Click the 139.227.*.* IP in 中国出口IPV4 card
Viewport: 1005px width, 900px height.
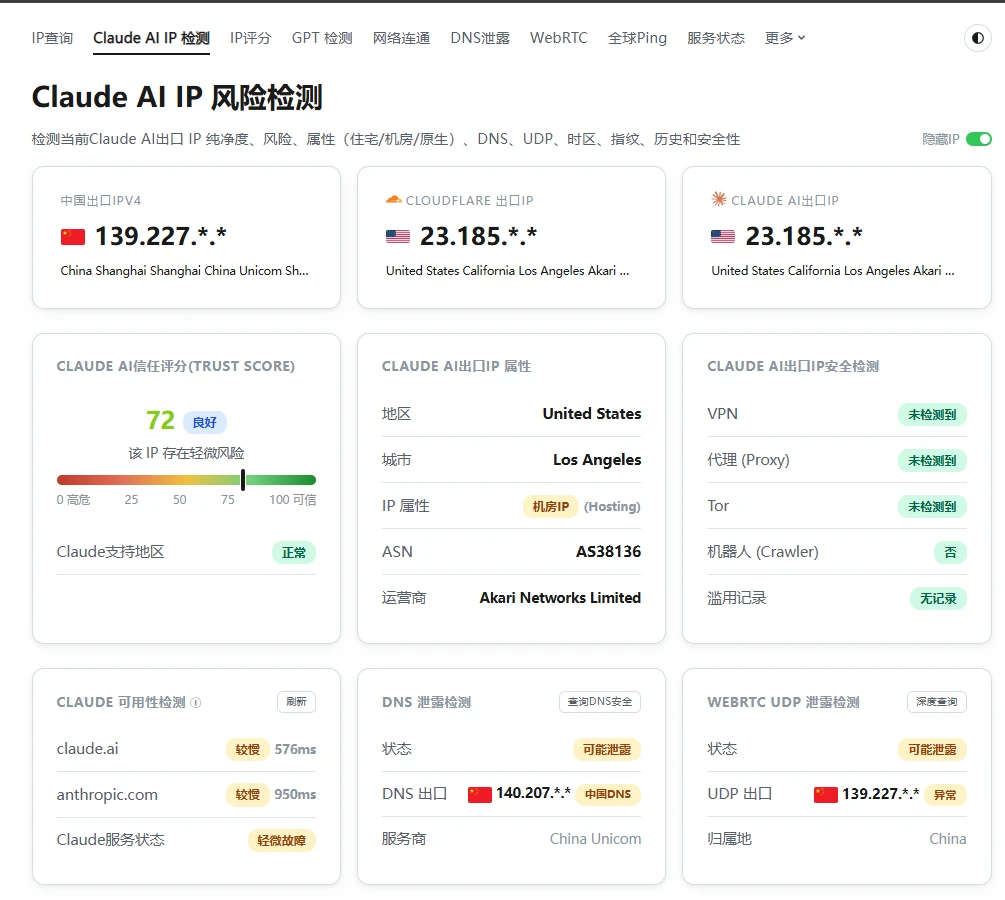coord(160,236)
